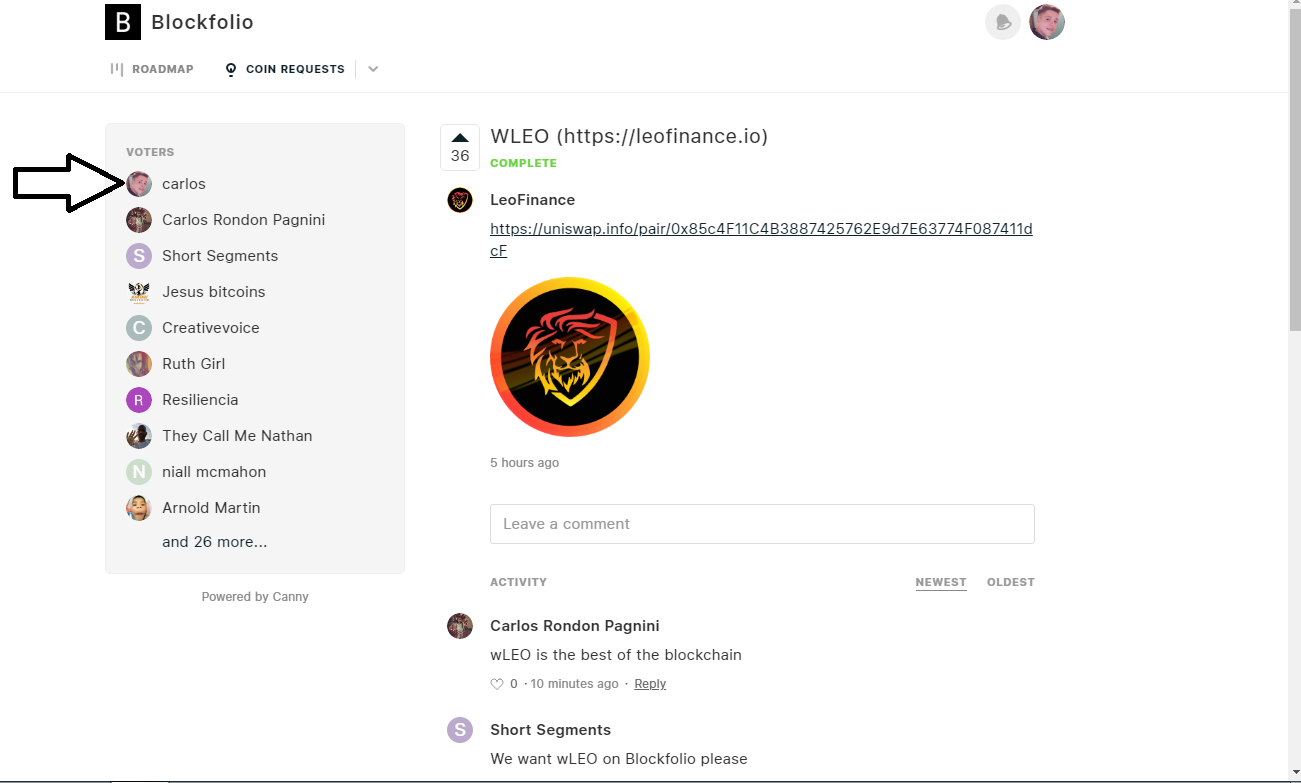This screenshot has height=783, width=1301.
Task: Upvote the WLEO request arrow
Action: (460, 138)
